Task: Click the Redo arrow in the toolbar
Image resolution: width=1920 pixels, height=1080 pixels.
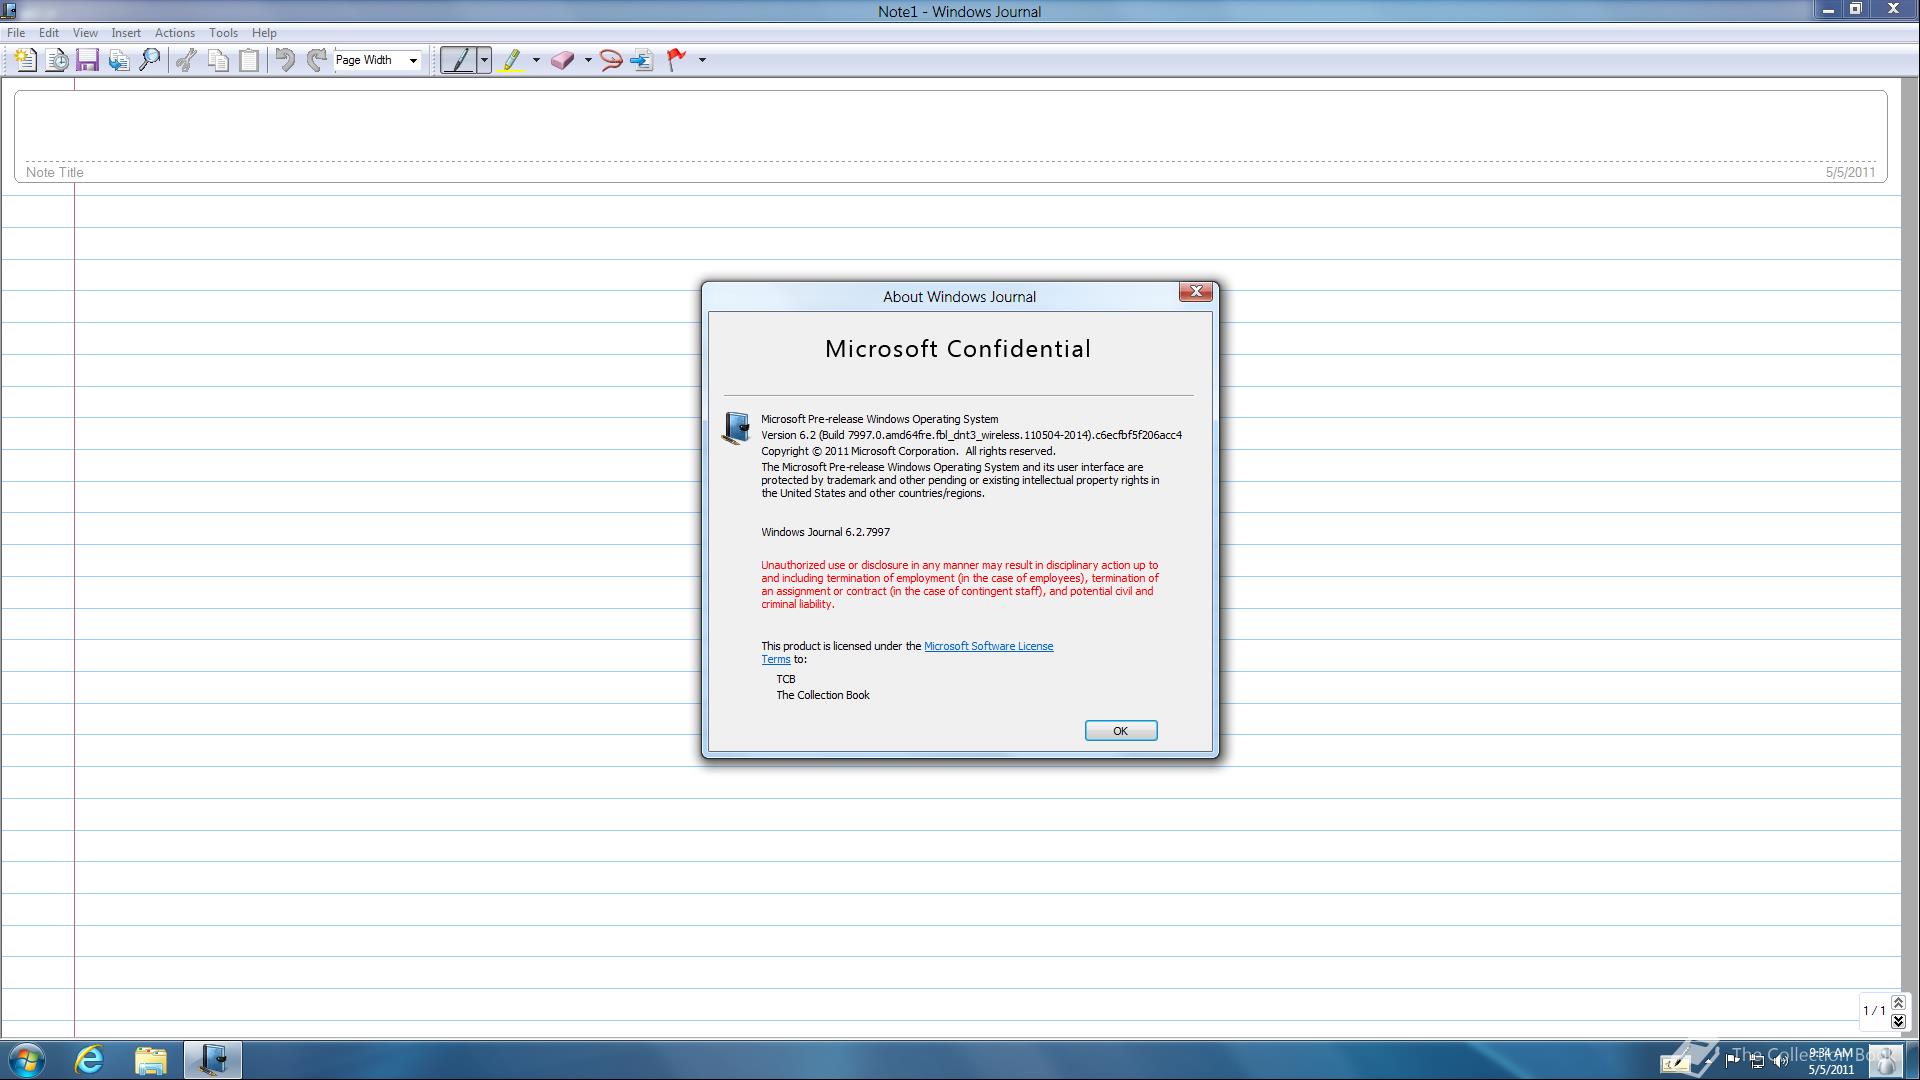Action: (316, 60)
